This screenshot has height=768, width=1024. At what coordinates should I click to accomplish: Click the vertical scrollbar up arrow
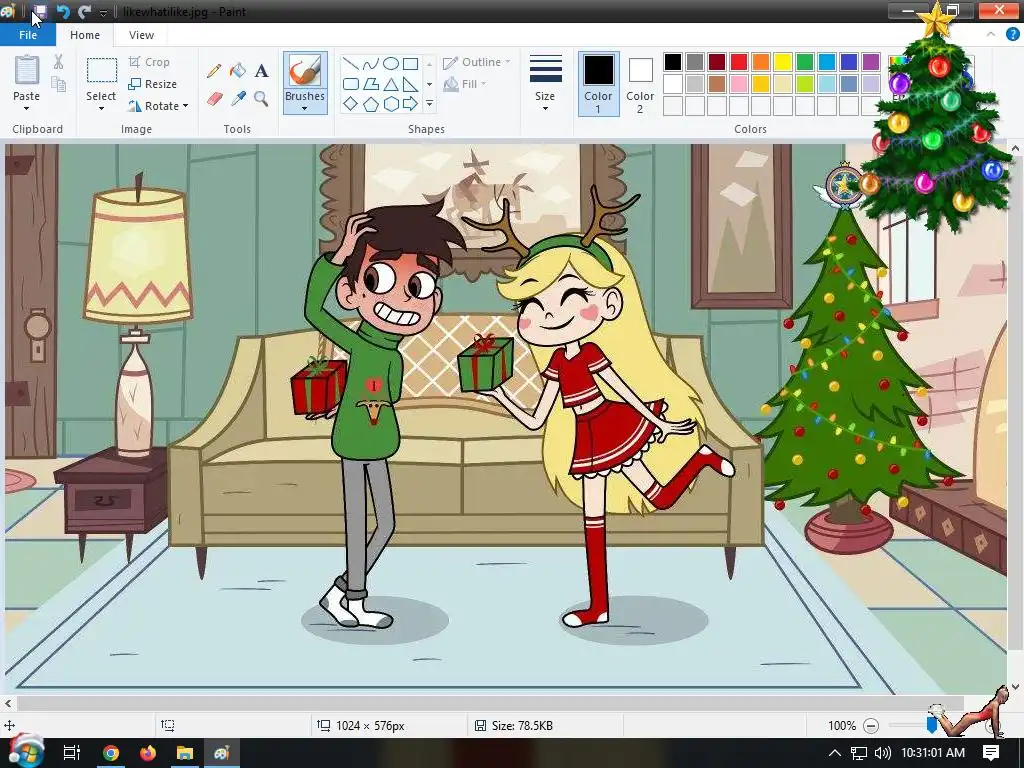1015,149
